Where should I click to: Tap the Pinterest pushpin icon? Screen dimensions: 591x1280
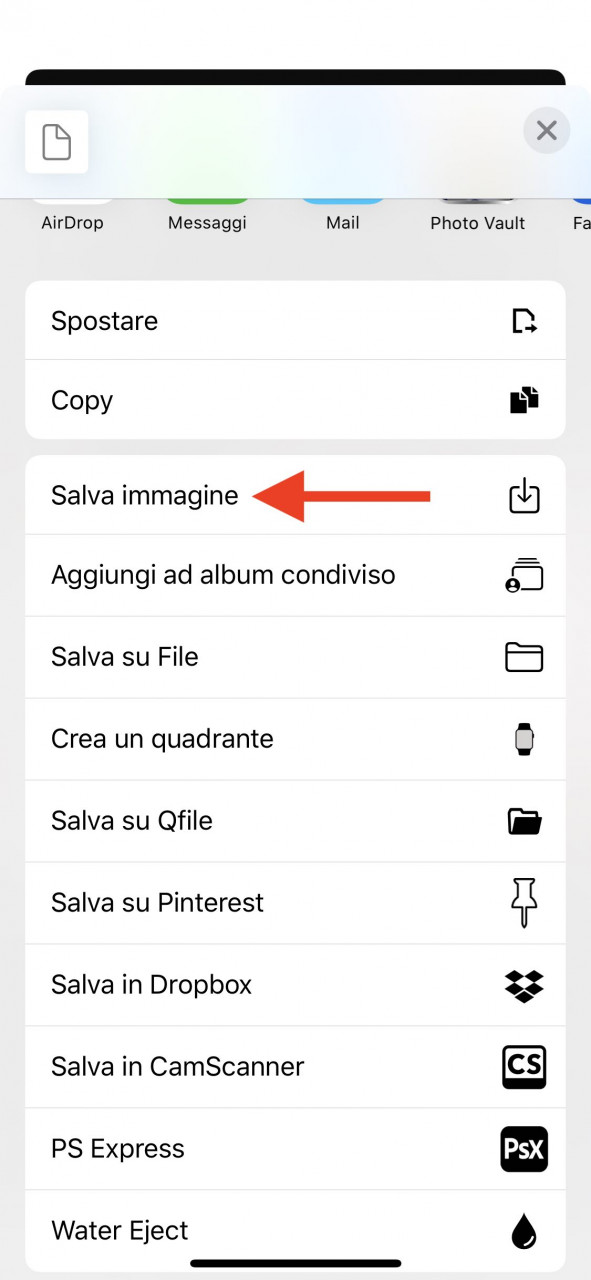pos(524,903)
